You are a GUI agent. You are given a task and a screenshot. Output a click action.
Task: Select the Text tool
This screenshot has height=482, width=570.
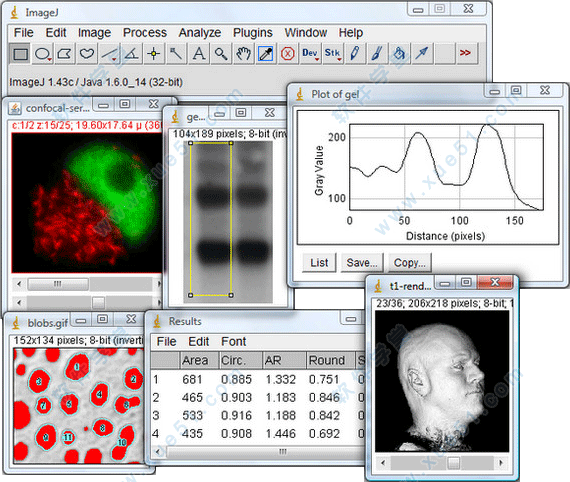199,54
